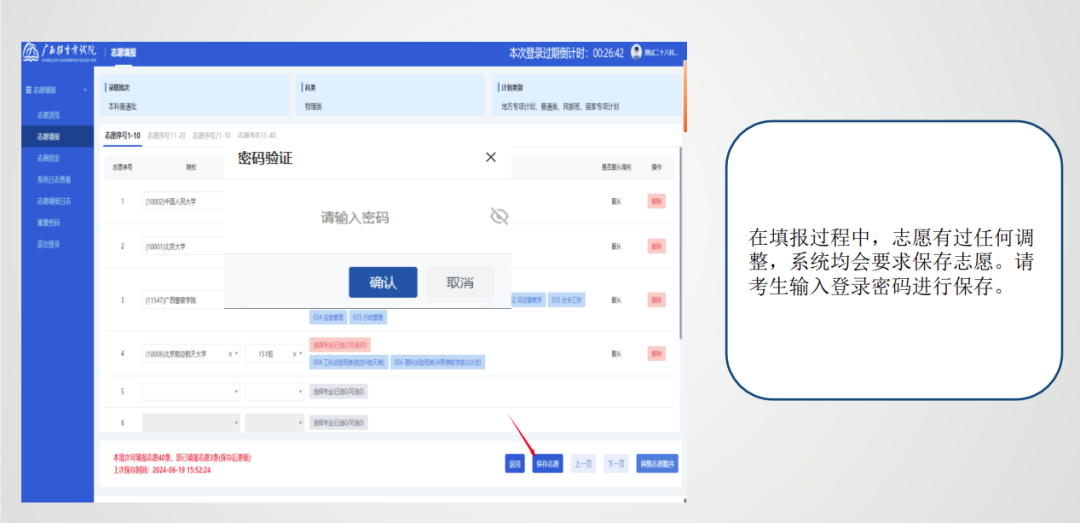Open the school dropdown in row 5

pos(190,391)
